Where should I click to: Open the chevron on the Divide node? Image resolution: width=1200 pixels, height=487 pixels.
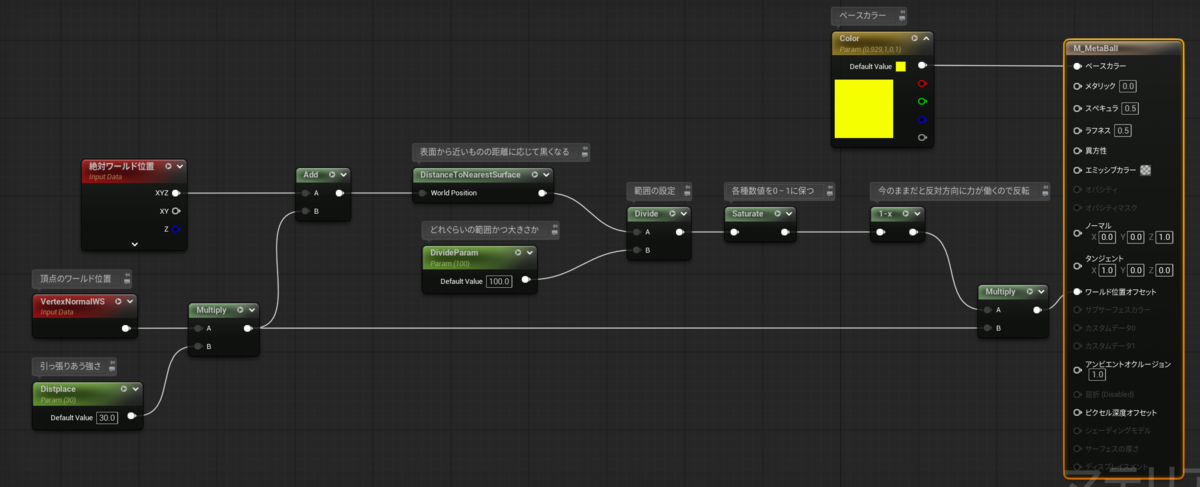pyautogui.click(x=685, y=214)
